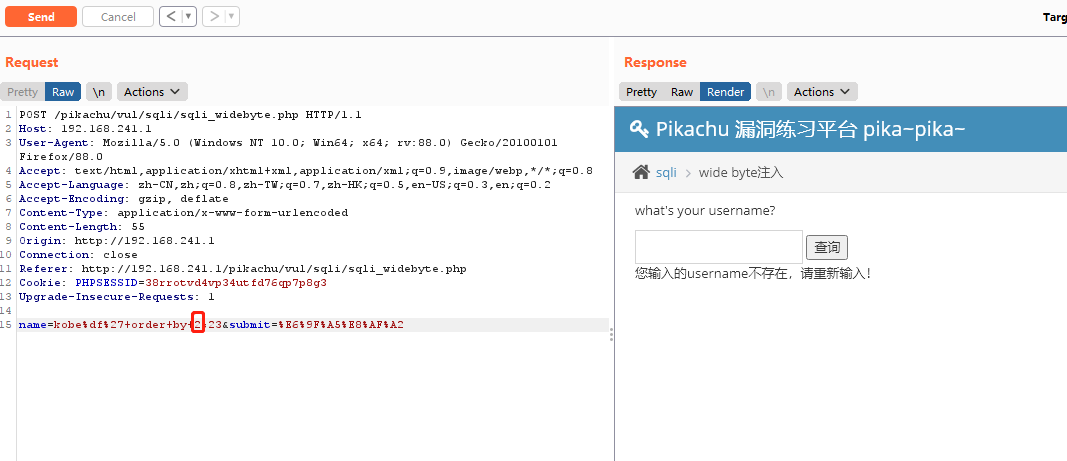This screenshot has height=461, width=1067.
Task: Click the Response panel heading
Action: click(x=655, y=63)
